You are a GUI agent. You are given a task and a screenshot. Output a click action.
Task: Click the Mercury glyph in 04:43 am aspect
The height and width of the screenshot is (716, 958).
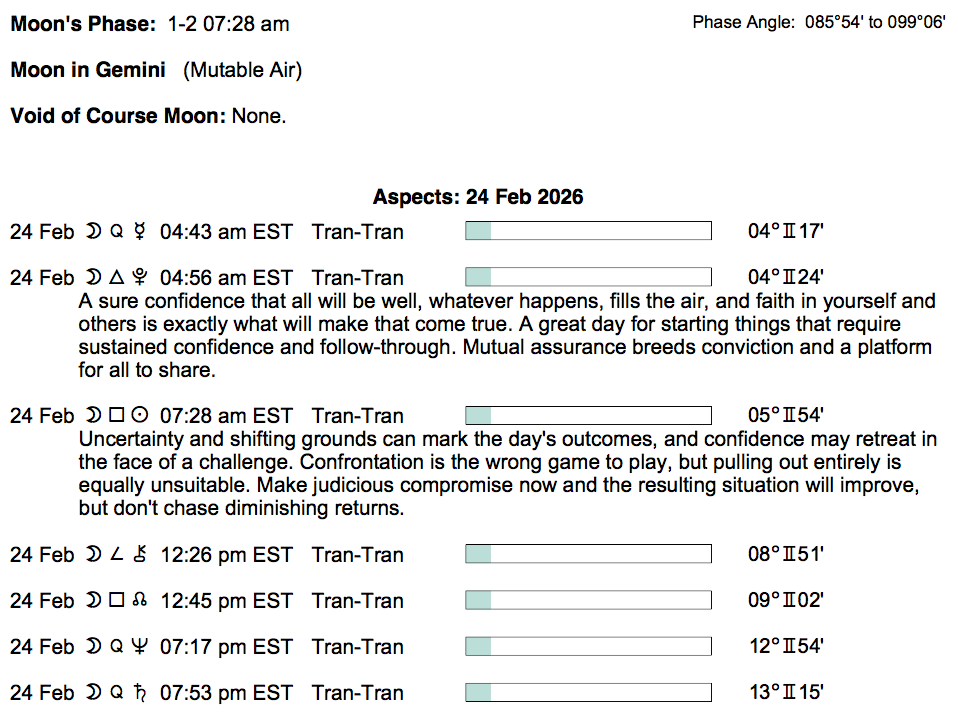(141, 232)
